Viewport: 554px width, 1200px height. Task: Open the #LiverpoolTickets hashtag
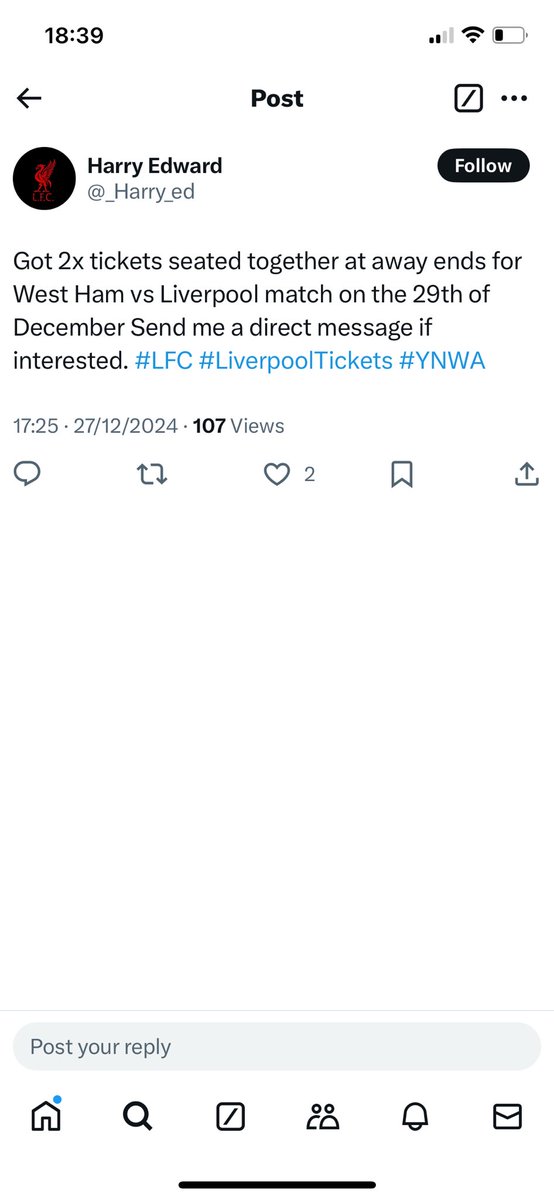coord(296,361)
